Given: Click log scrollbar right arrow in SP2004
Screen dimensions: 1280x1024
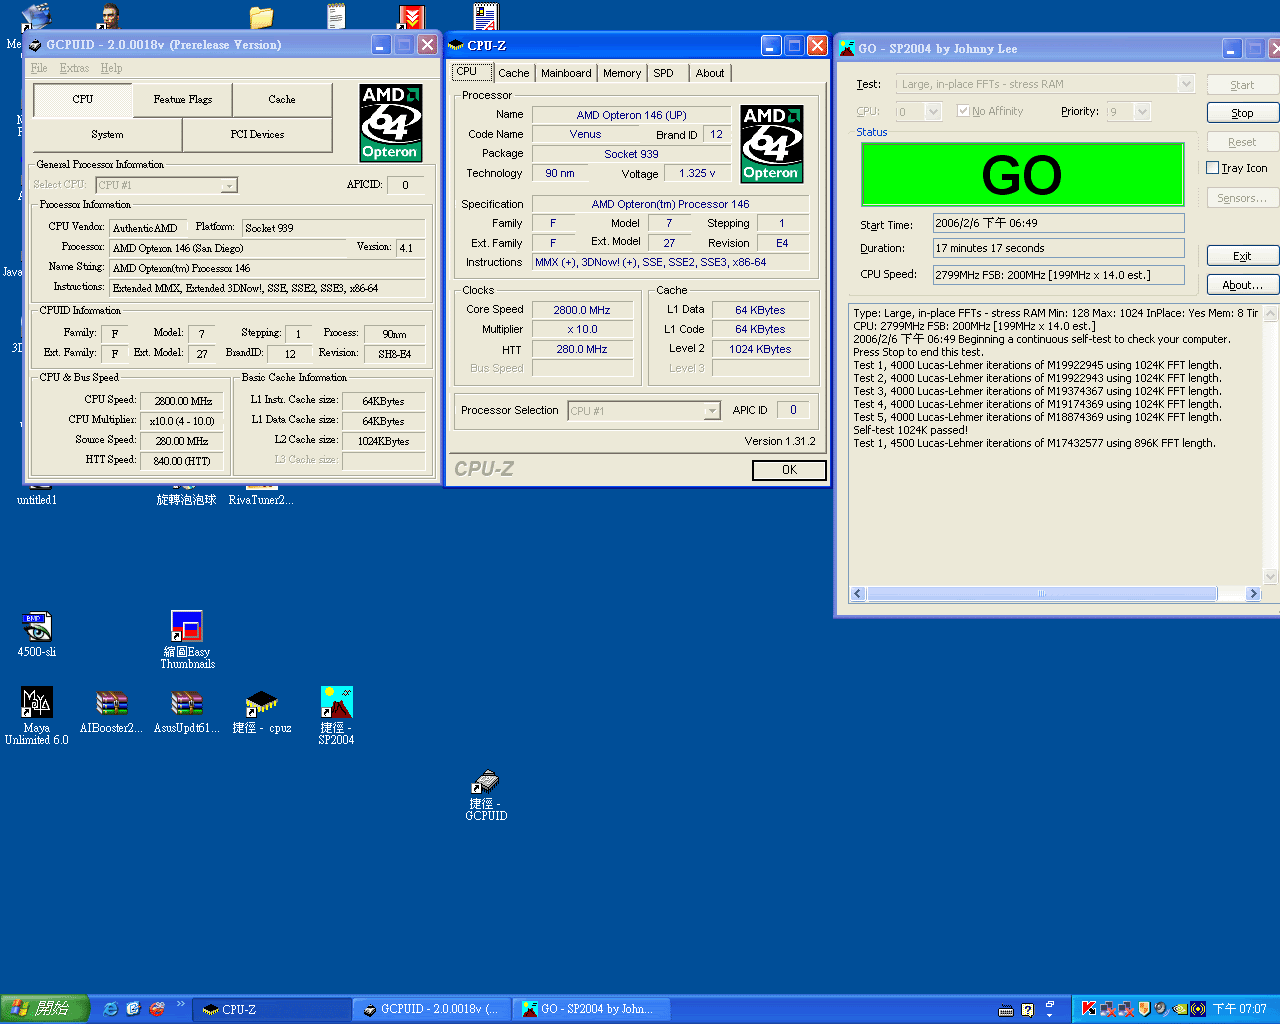Looking at the screenshot, I should coord(1254,594).
